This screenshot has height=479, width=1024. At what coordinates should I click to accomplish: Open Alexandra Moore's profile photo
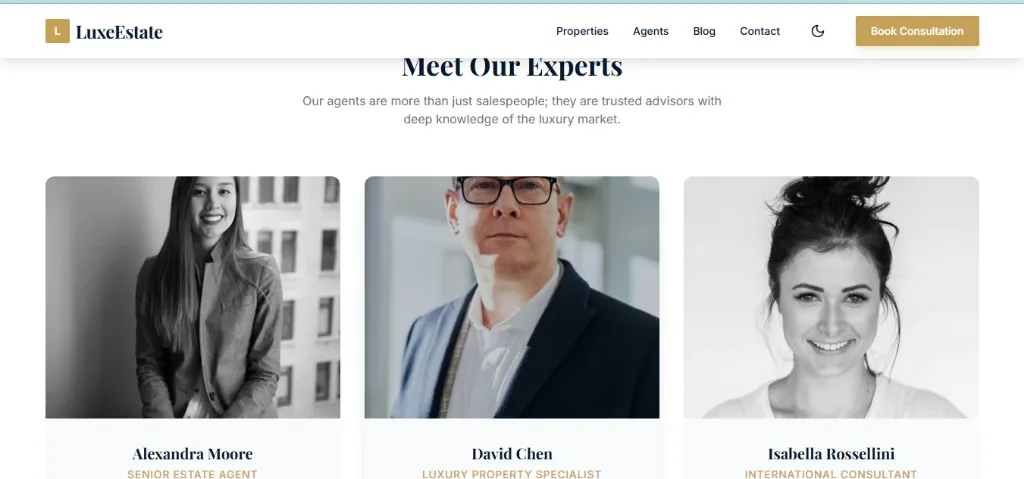193,297
